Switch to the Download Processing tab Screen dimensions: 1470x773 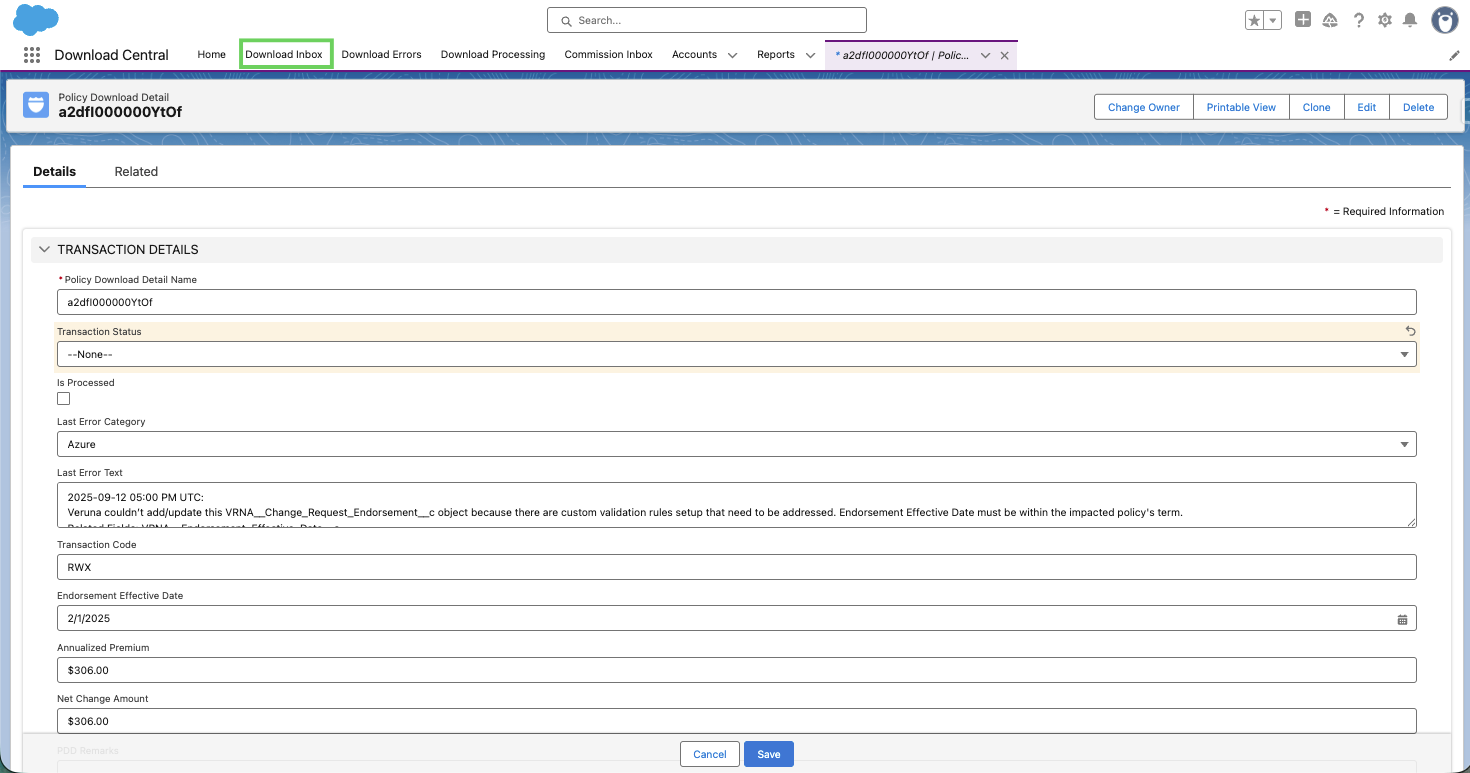pos(493,55)
